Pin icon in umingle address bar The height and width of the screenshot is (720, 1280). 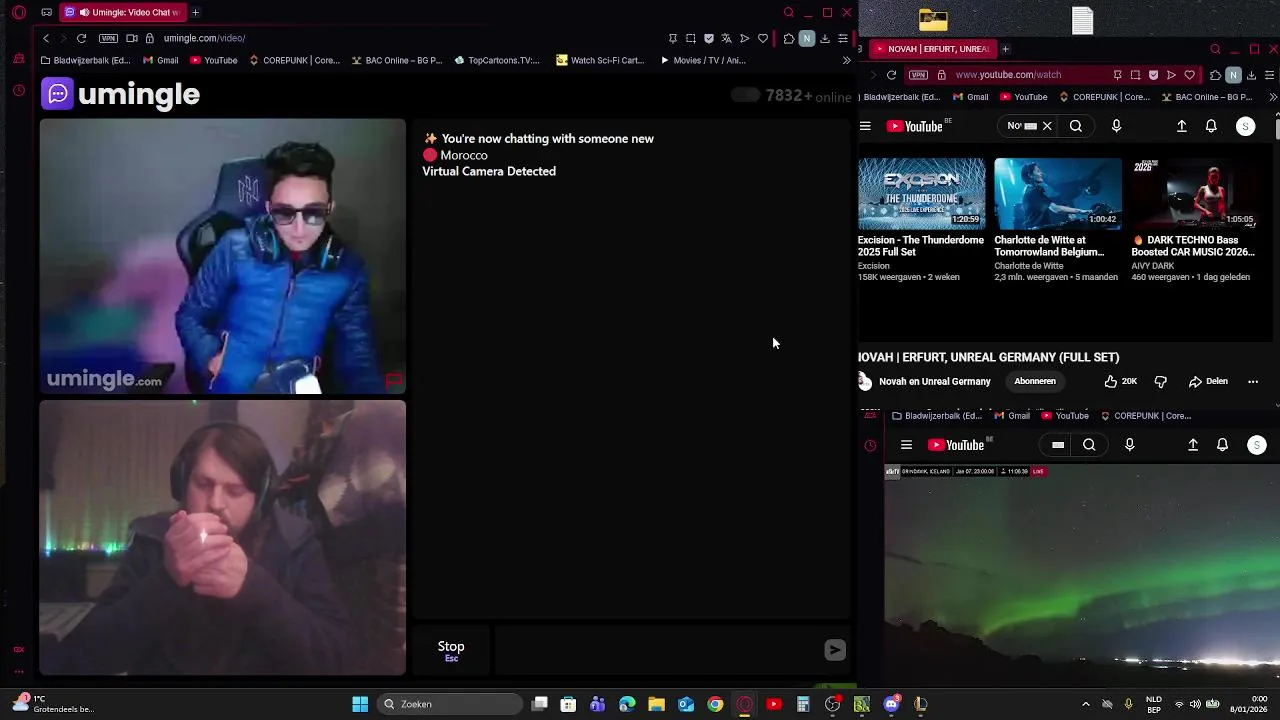[673, 38]
